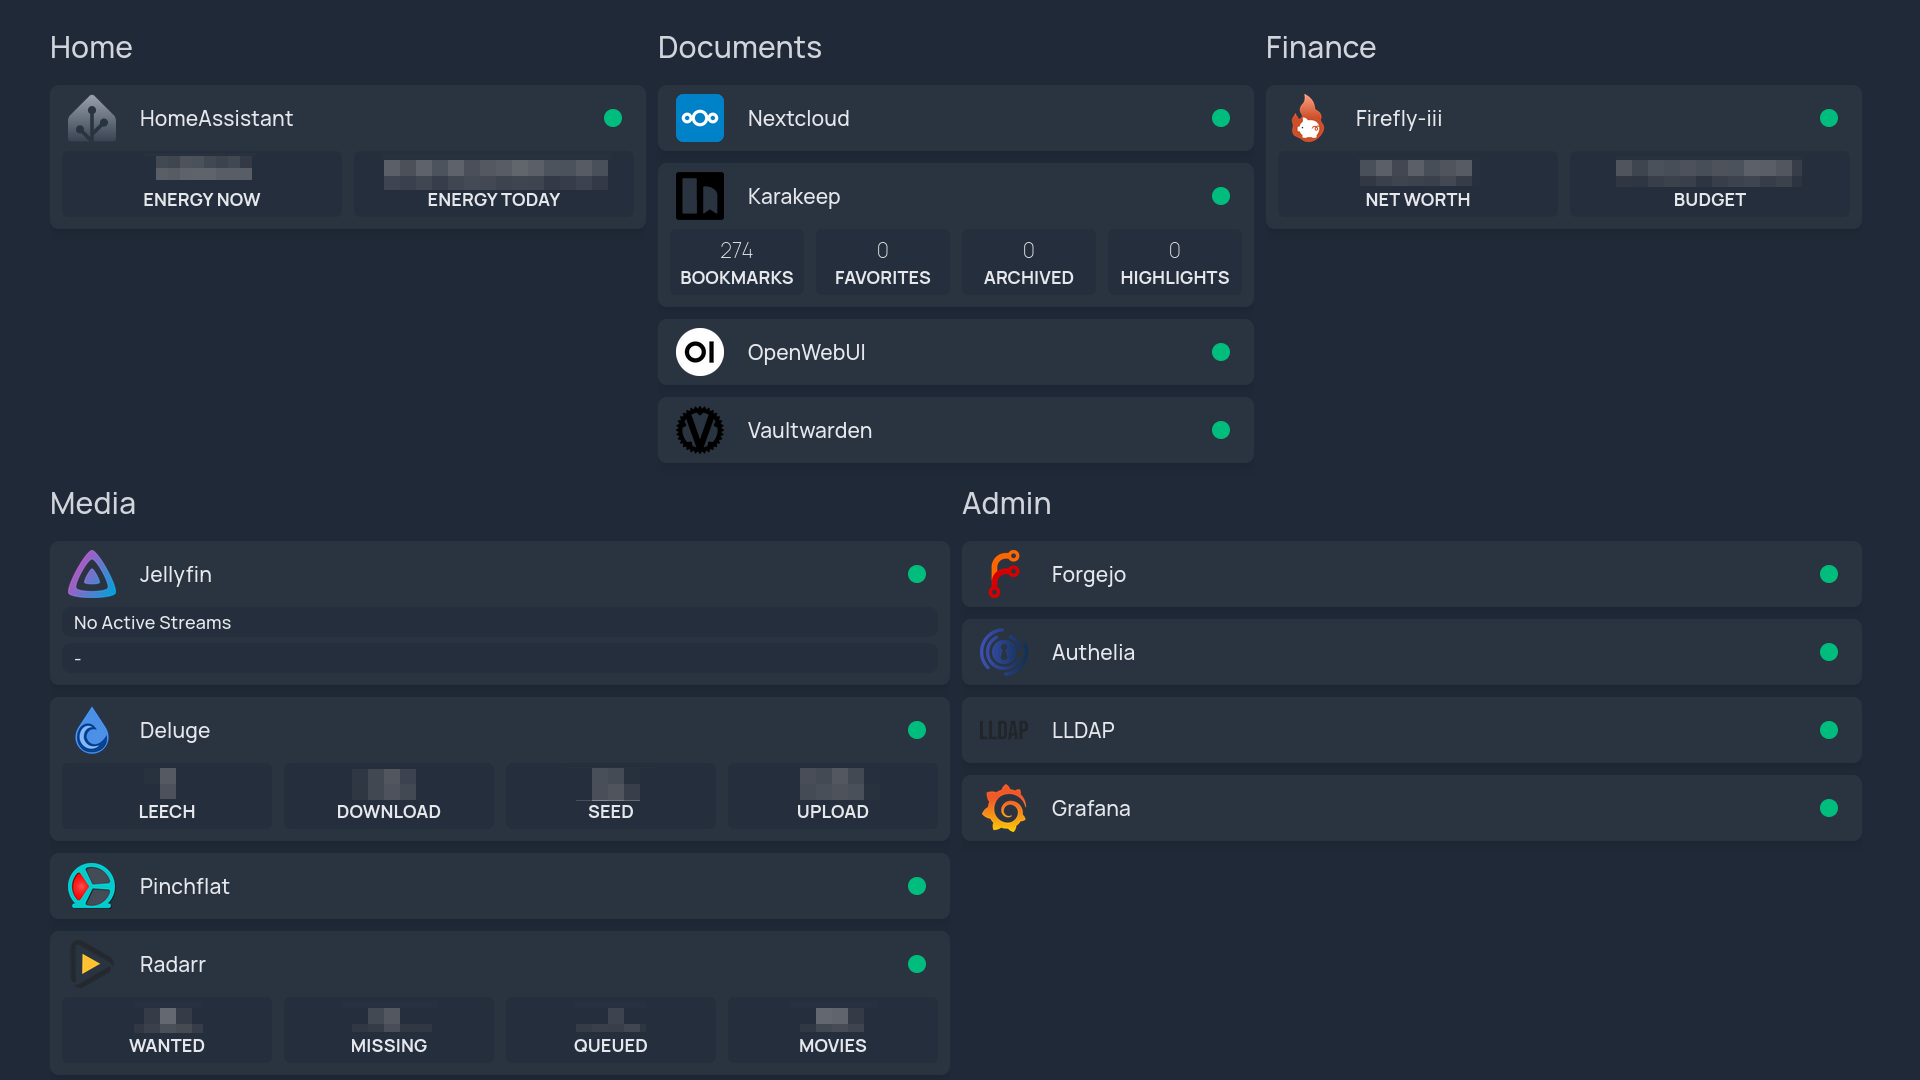Click the Karakeep bookmark icon
Viewport: 1920px width, 1080px height.
click(700, 196)
